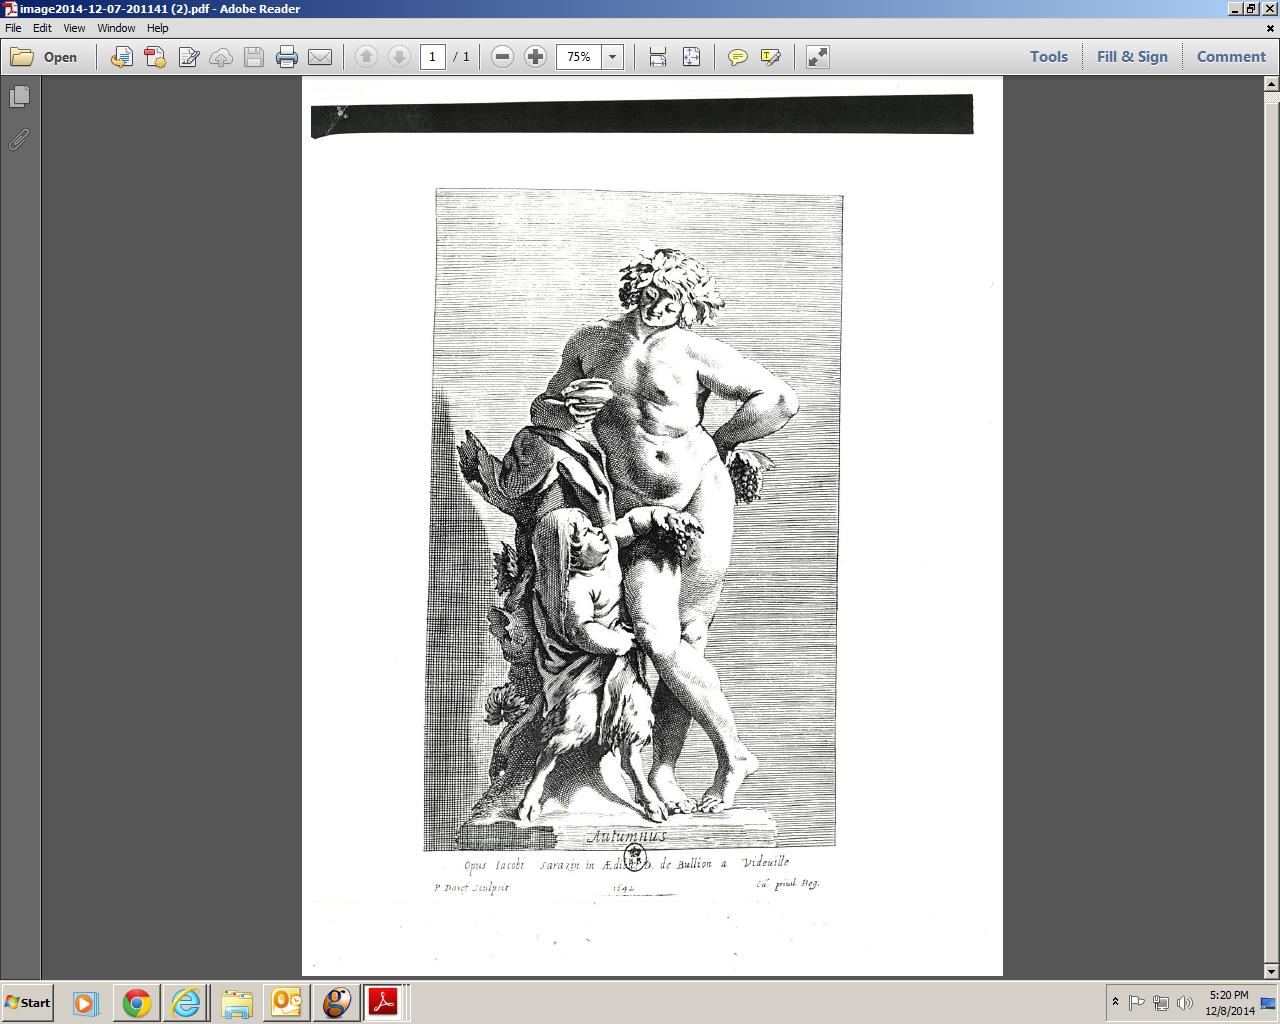Open the Window menu
The height and width of the screenshot is (1024, 1280).
click(x=116, y=28)
